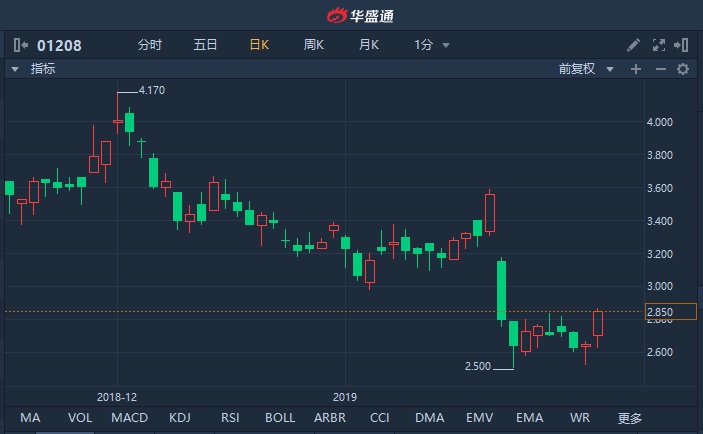Image resolution: width=703 pixels, height=434 pixels.
Task: Show the RSI indicator
Action: (x=230, y=418)
